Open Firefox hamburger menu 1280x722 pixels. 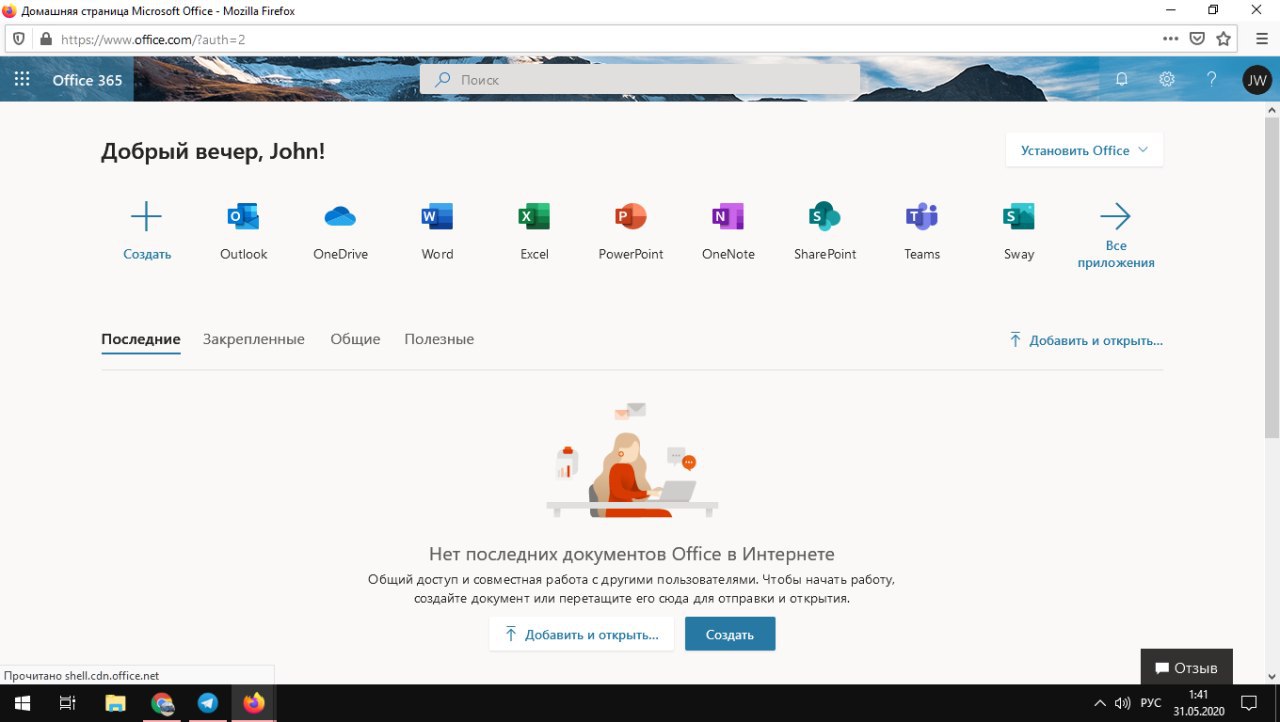(1262, 39)
